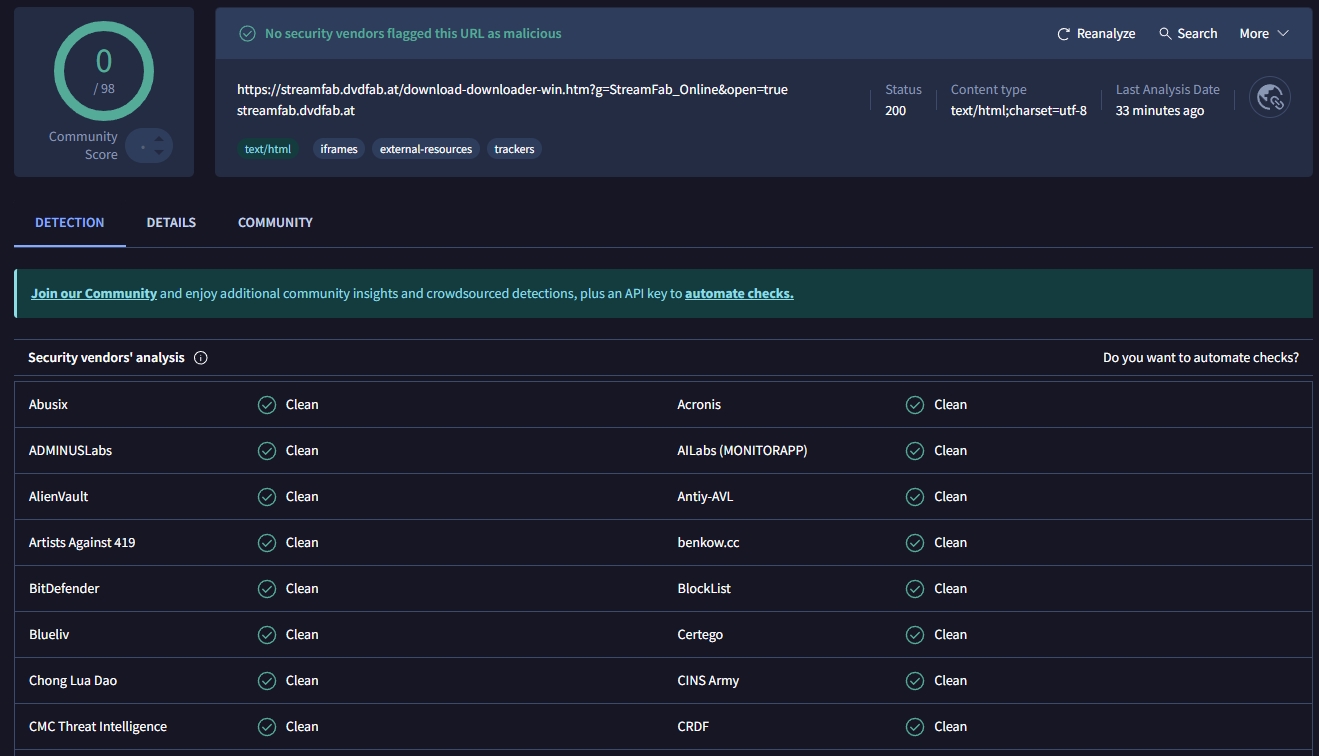
Task: Click the Clean checkmark beside BitDefender
Action: click(x=267, y=588)
